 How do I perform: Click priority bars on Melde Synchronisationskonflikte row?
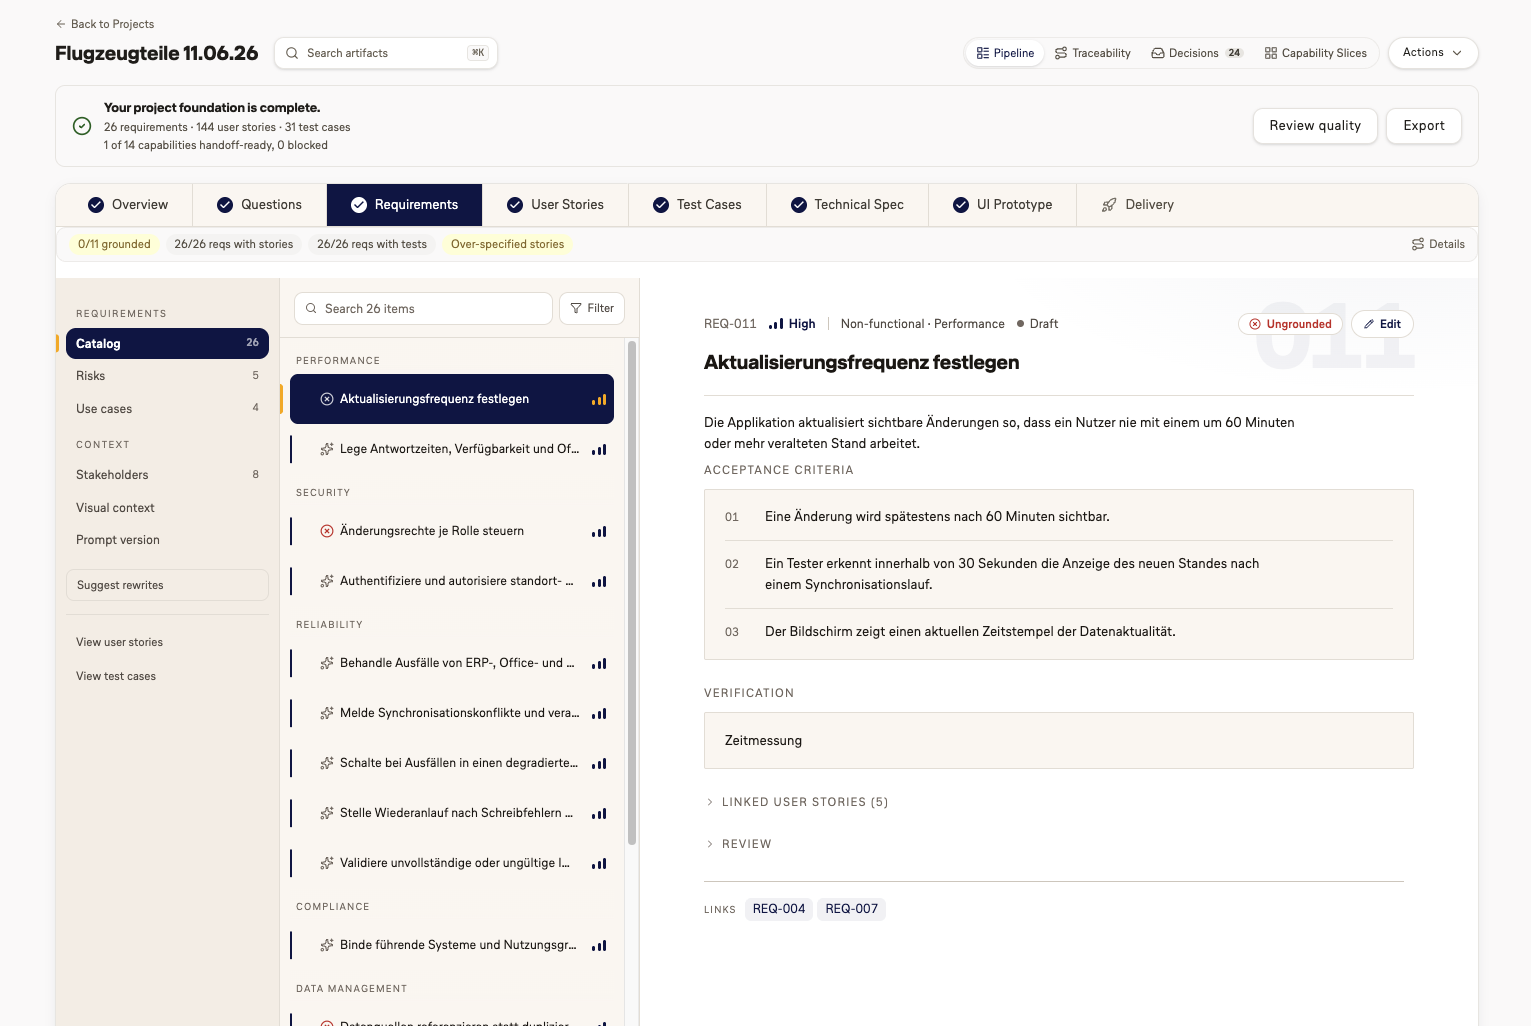coord(599,713)
